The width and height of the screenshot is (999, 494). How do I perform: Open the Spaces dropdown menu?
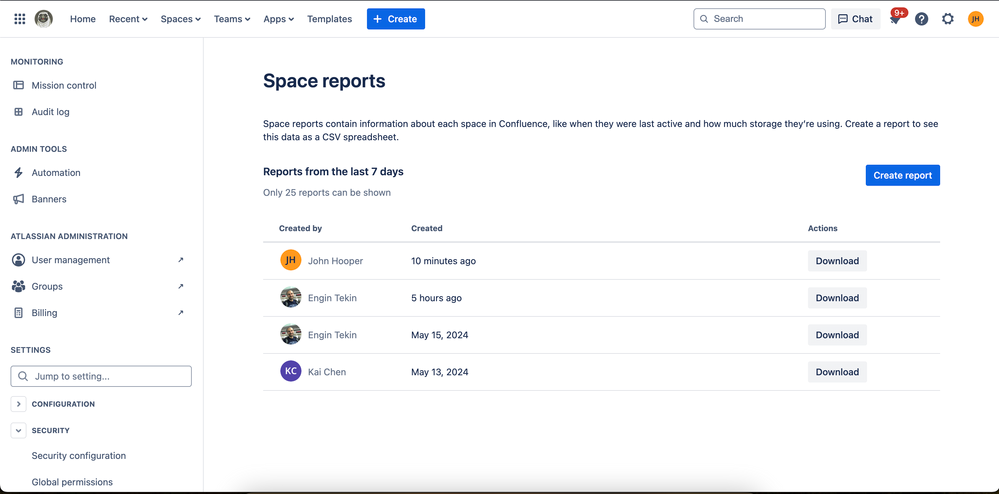click(x=180, y=19)
